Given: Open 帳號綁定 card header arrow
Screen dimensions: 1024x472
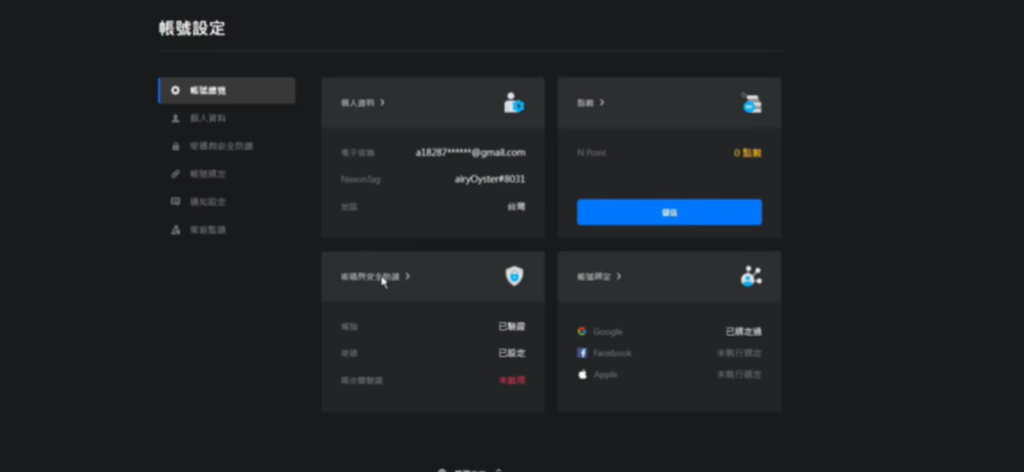Looking at the screenshot, I should point(619,276).
